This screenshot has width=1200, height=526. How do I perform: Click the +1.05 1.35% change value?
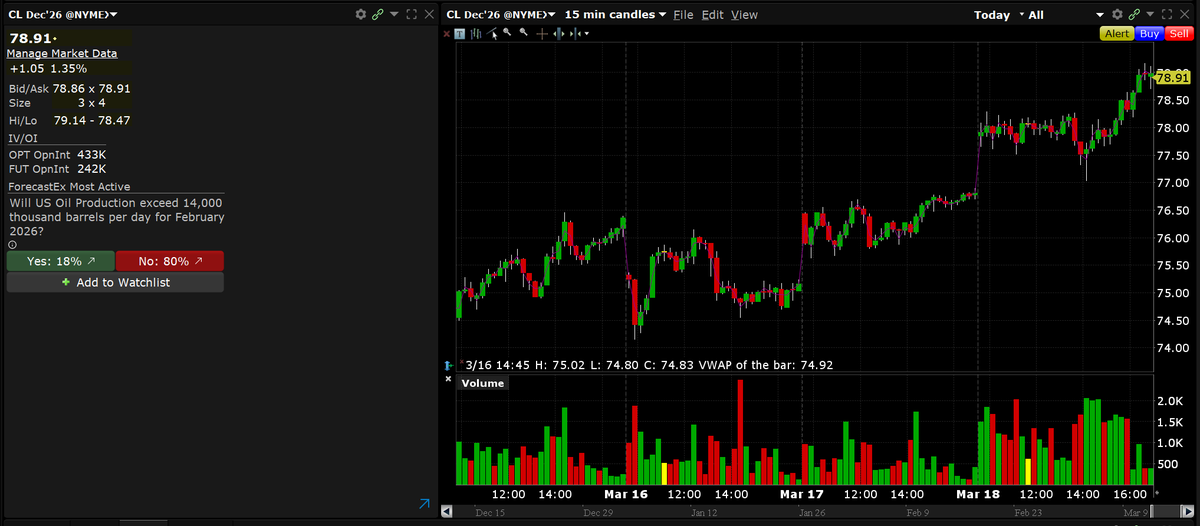(48, 69)
